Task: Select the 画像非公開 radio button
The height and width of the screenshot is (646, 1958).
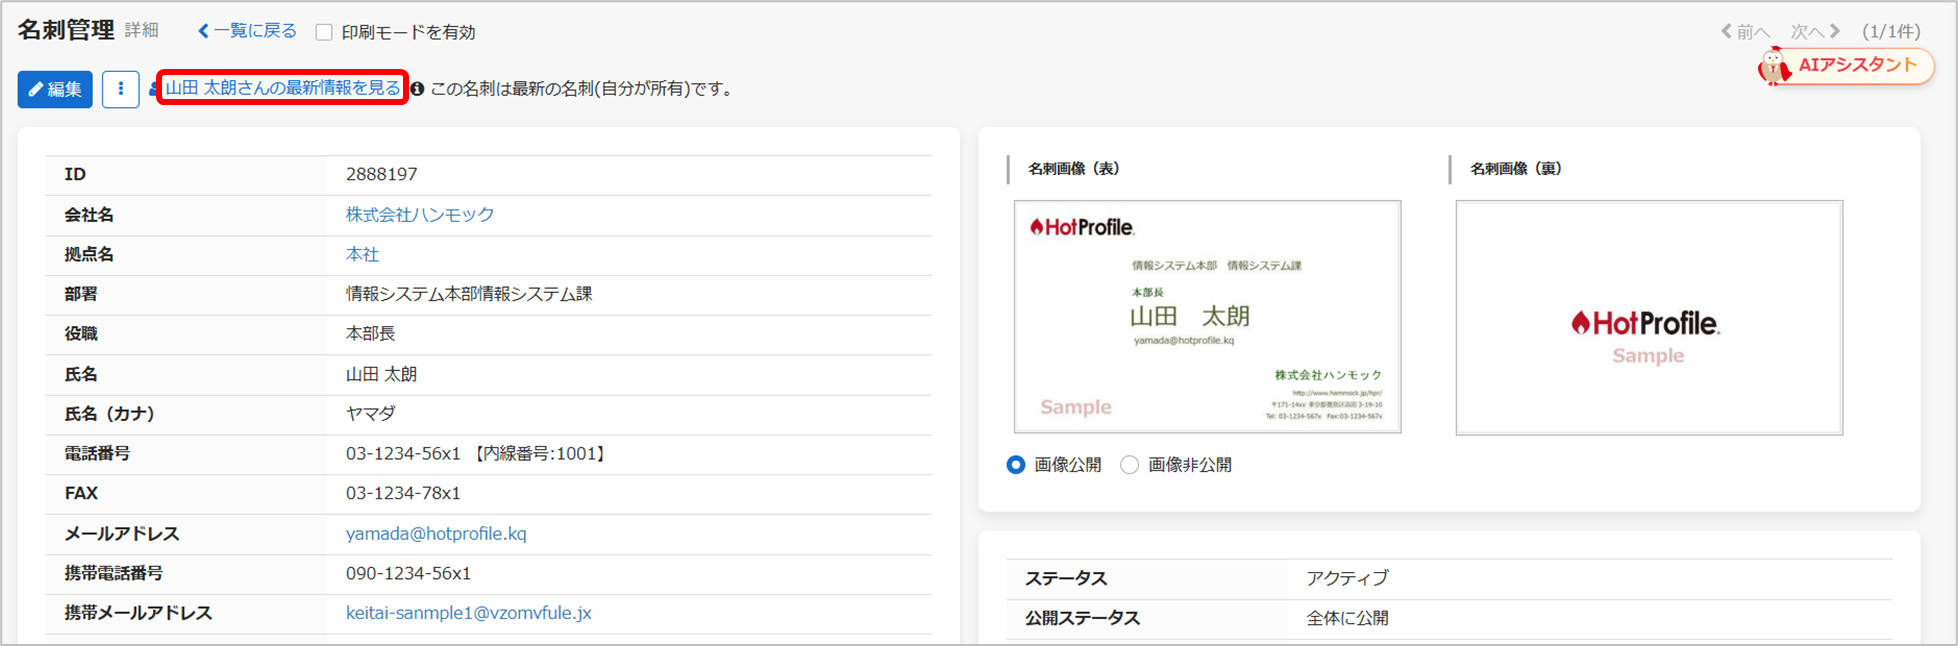Action: click(x=1129, y=465)
